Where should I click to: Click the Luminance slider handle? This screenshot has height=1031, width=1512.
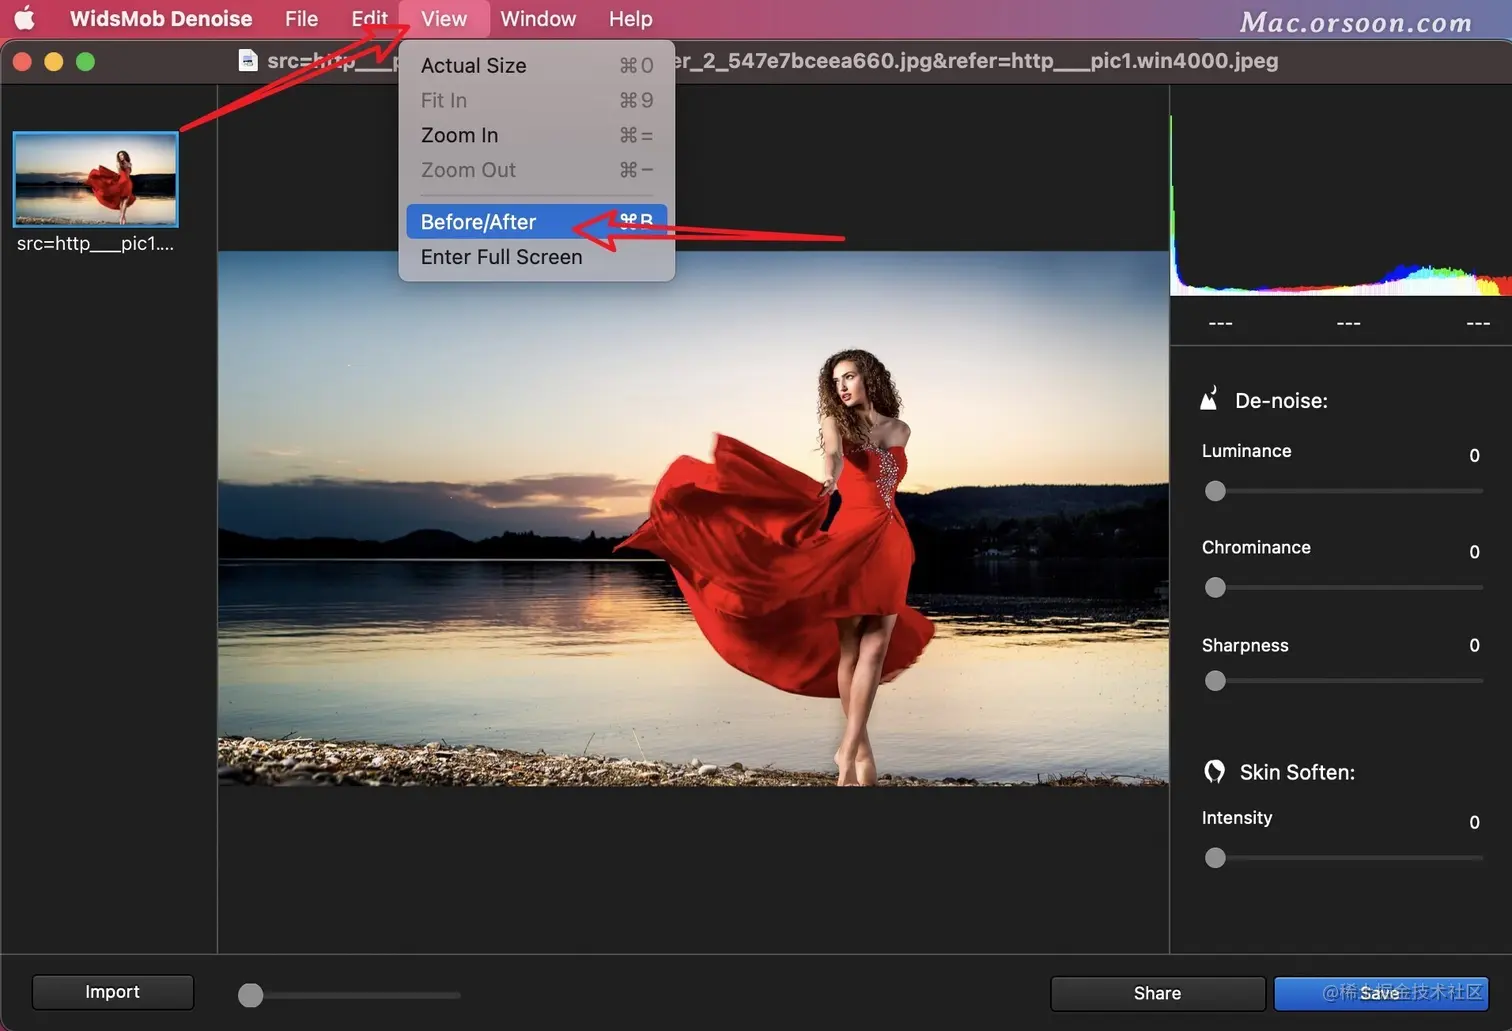(1215, 491)
